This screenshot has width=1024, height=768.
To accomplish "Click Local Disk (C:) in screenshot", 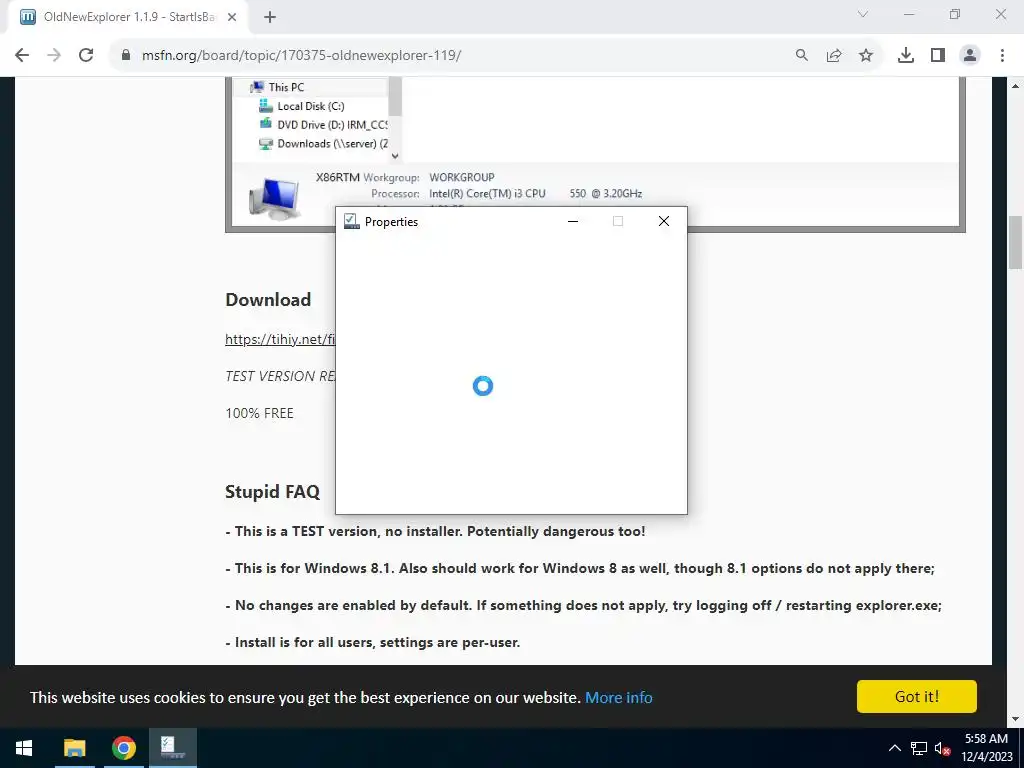I will click(x=311, y=106).
